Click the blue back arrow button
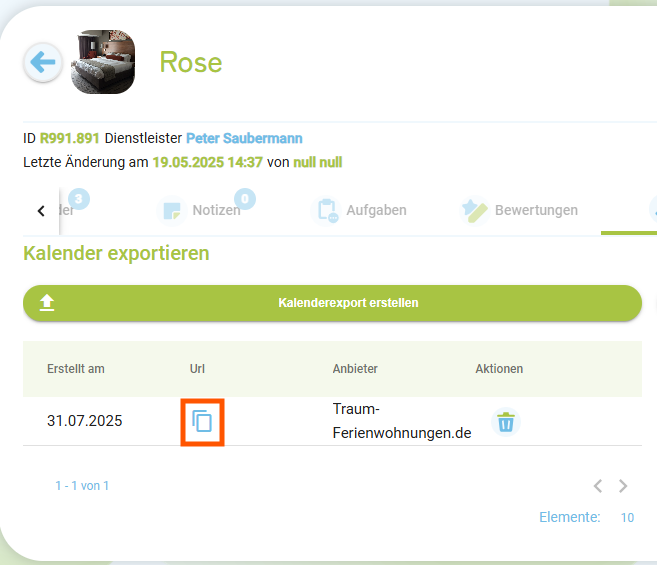 pos(43,62)
